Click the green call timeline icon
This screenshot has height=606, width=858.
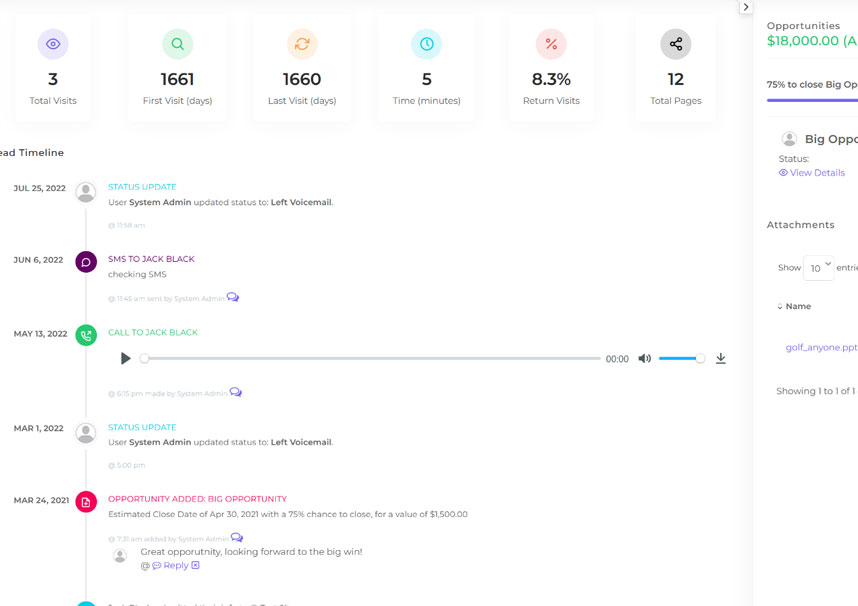(86, 335)
